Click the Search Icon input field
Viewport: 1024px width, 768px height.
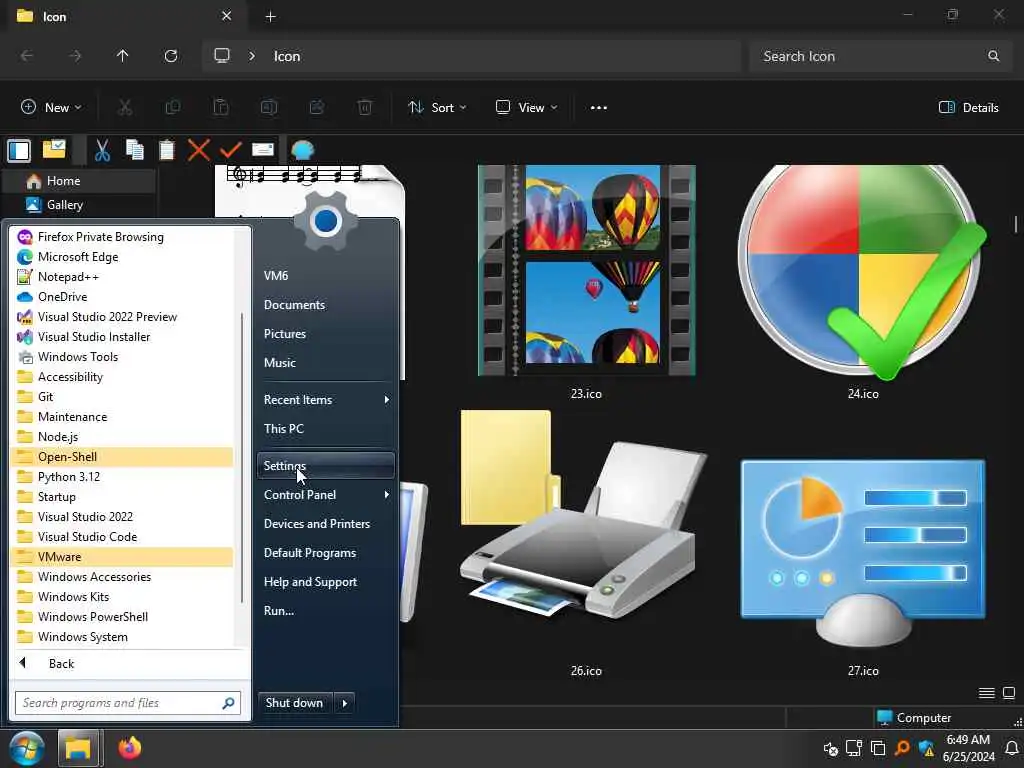coord(880,56)
